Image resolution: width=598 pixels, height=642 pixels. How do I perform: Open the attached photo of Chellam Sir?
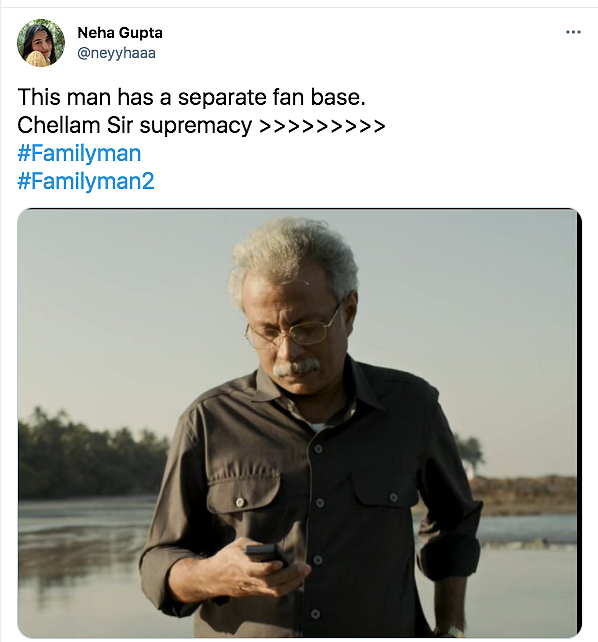299,423
